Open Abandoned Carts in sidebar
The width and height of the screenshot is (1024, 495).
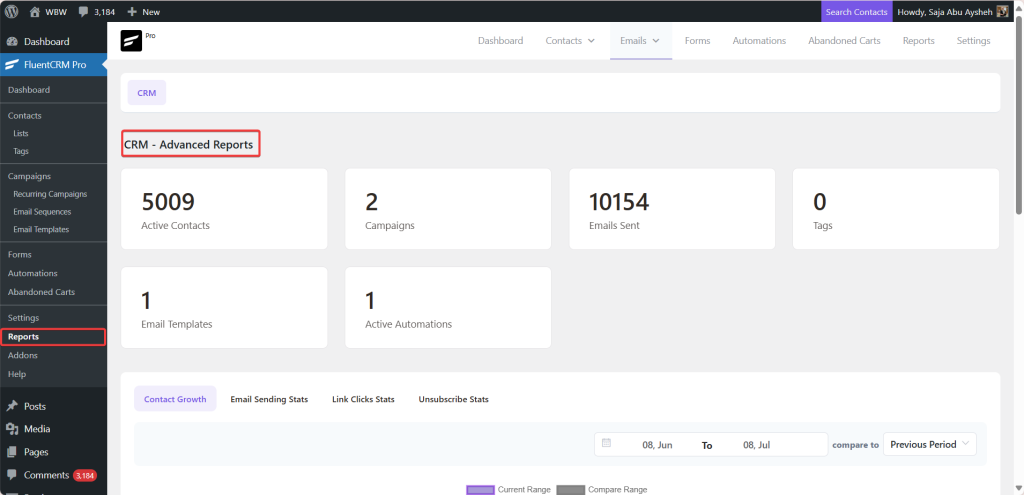click(41, 292)
